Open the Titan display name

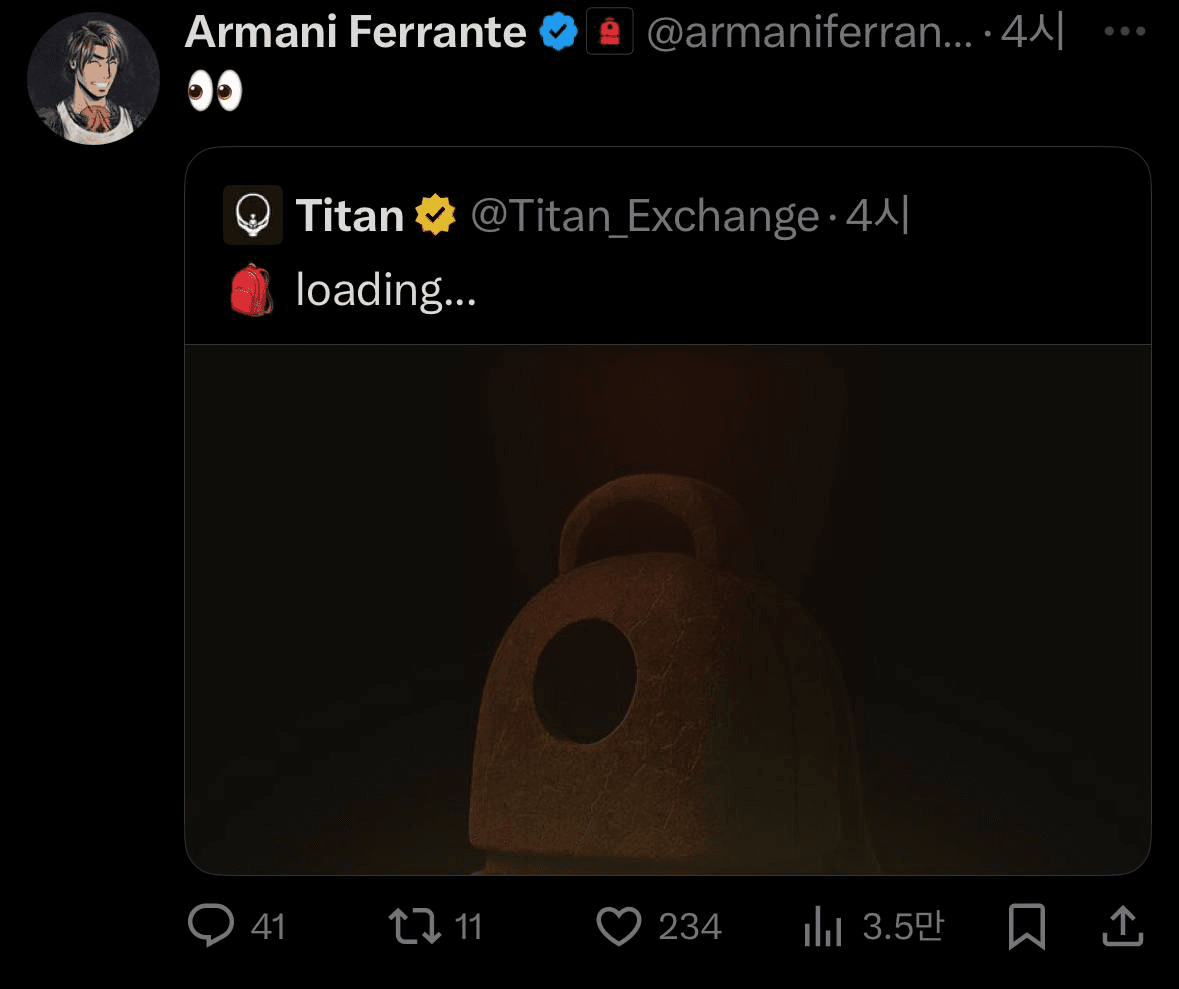pos(349,215)
